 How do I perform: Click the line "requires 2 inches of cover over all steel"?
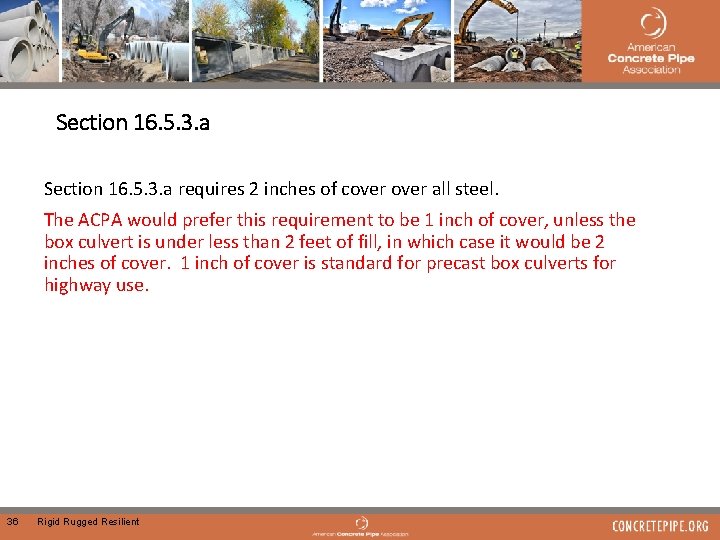(x=338, y=189)
